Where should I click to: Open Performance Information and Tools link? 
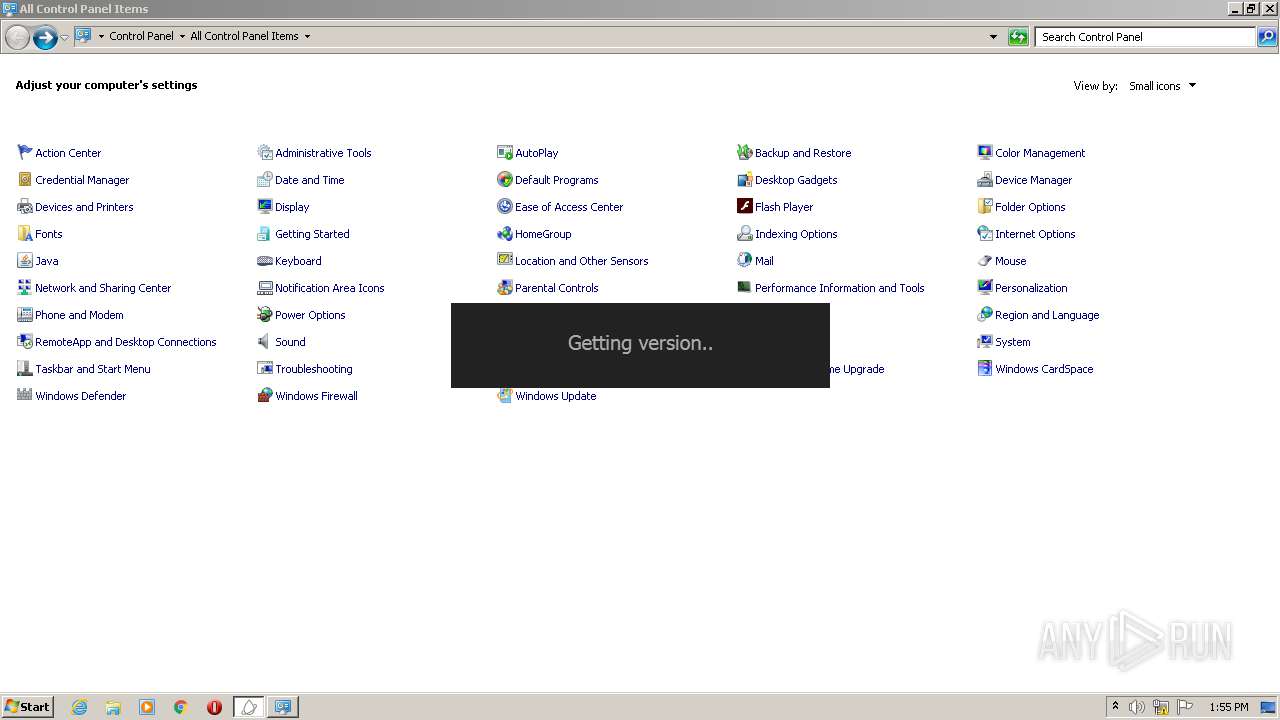[x=839, y=288]
